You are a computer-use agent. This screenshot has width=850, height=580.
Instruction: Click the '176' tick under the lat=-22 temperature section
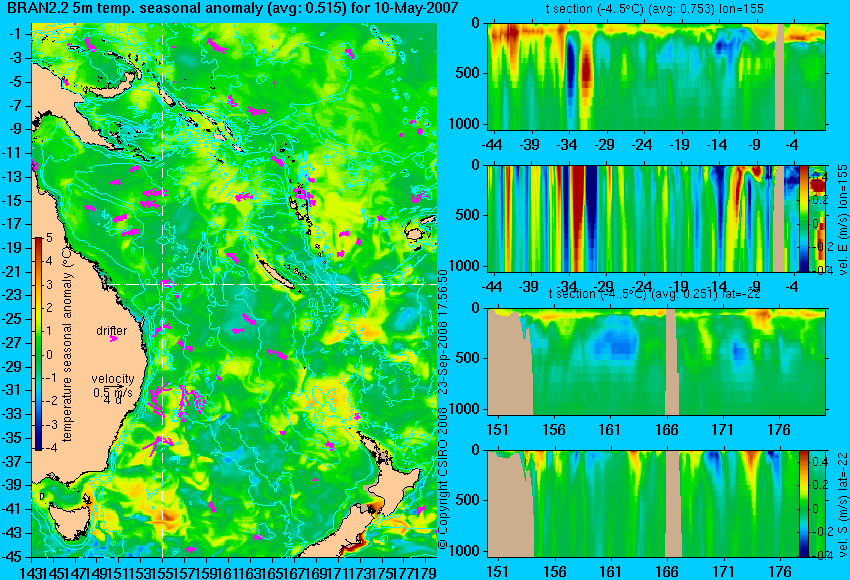tap(779, 430)
